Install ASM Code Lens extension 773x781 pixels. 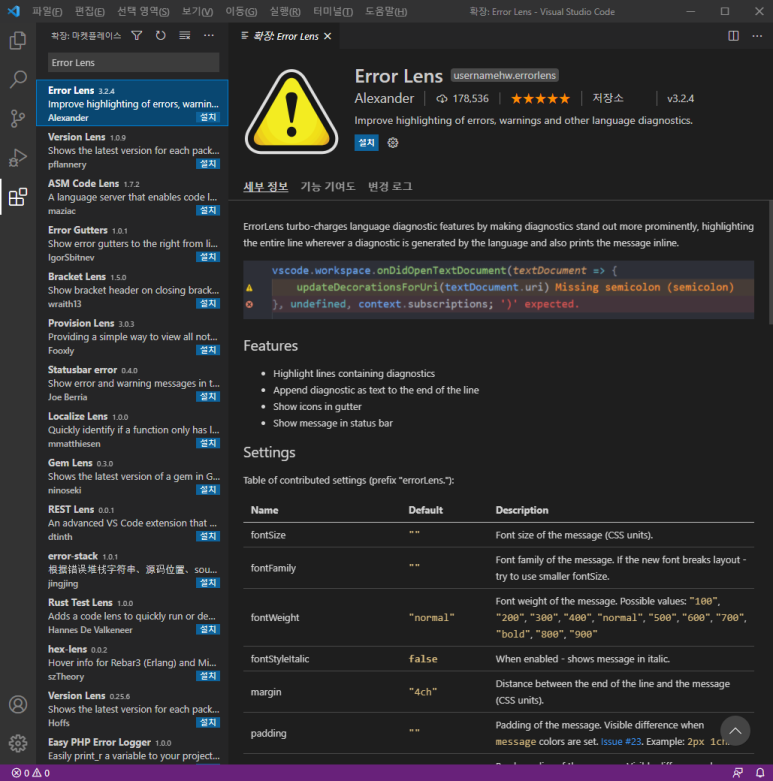click(x=208, y=210)
